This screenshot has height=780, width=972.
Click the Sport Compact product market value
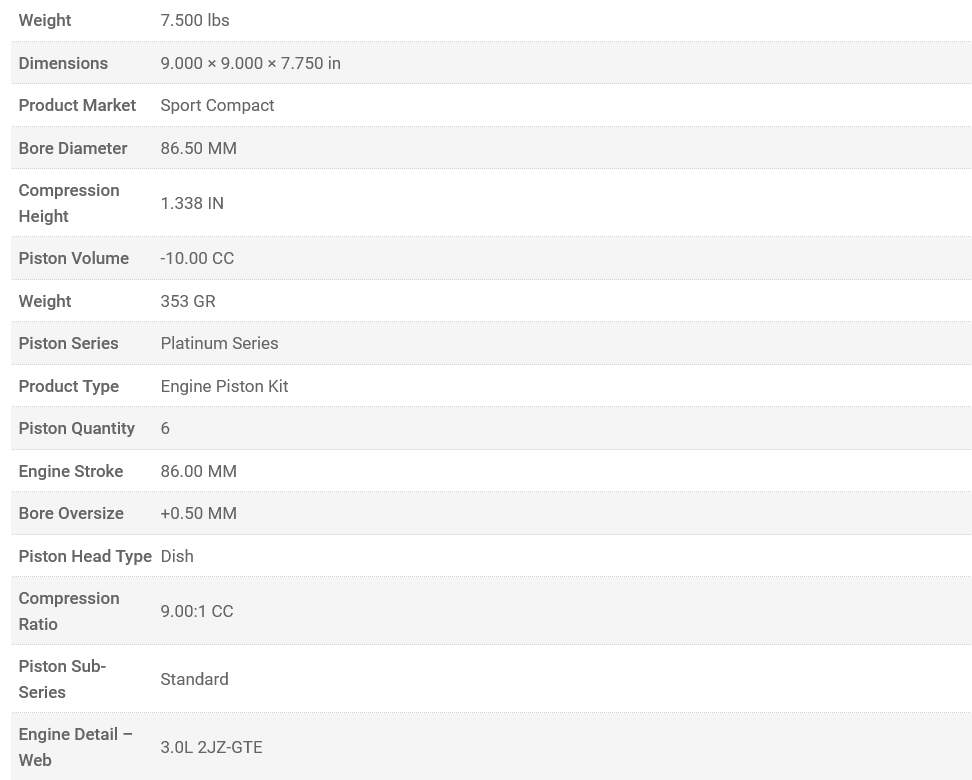point(217,105)
